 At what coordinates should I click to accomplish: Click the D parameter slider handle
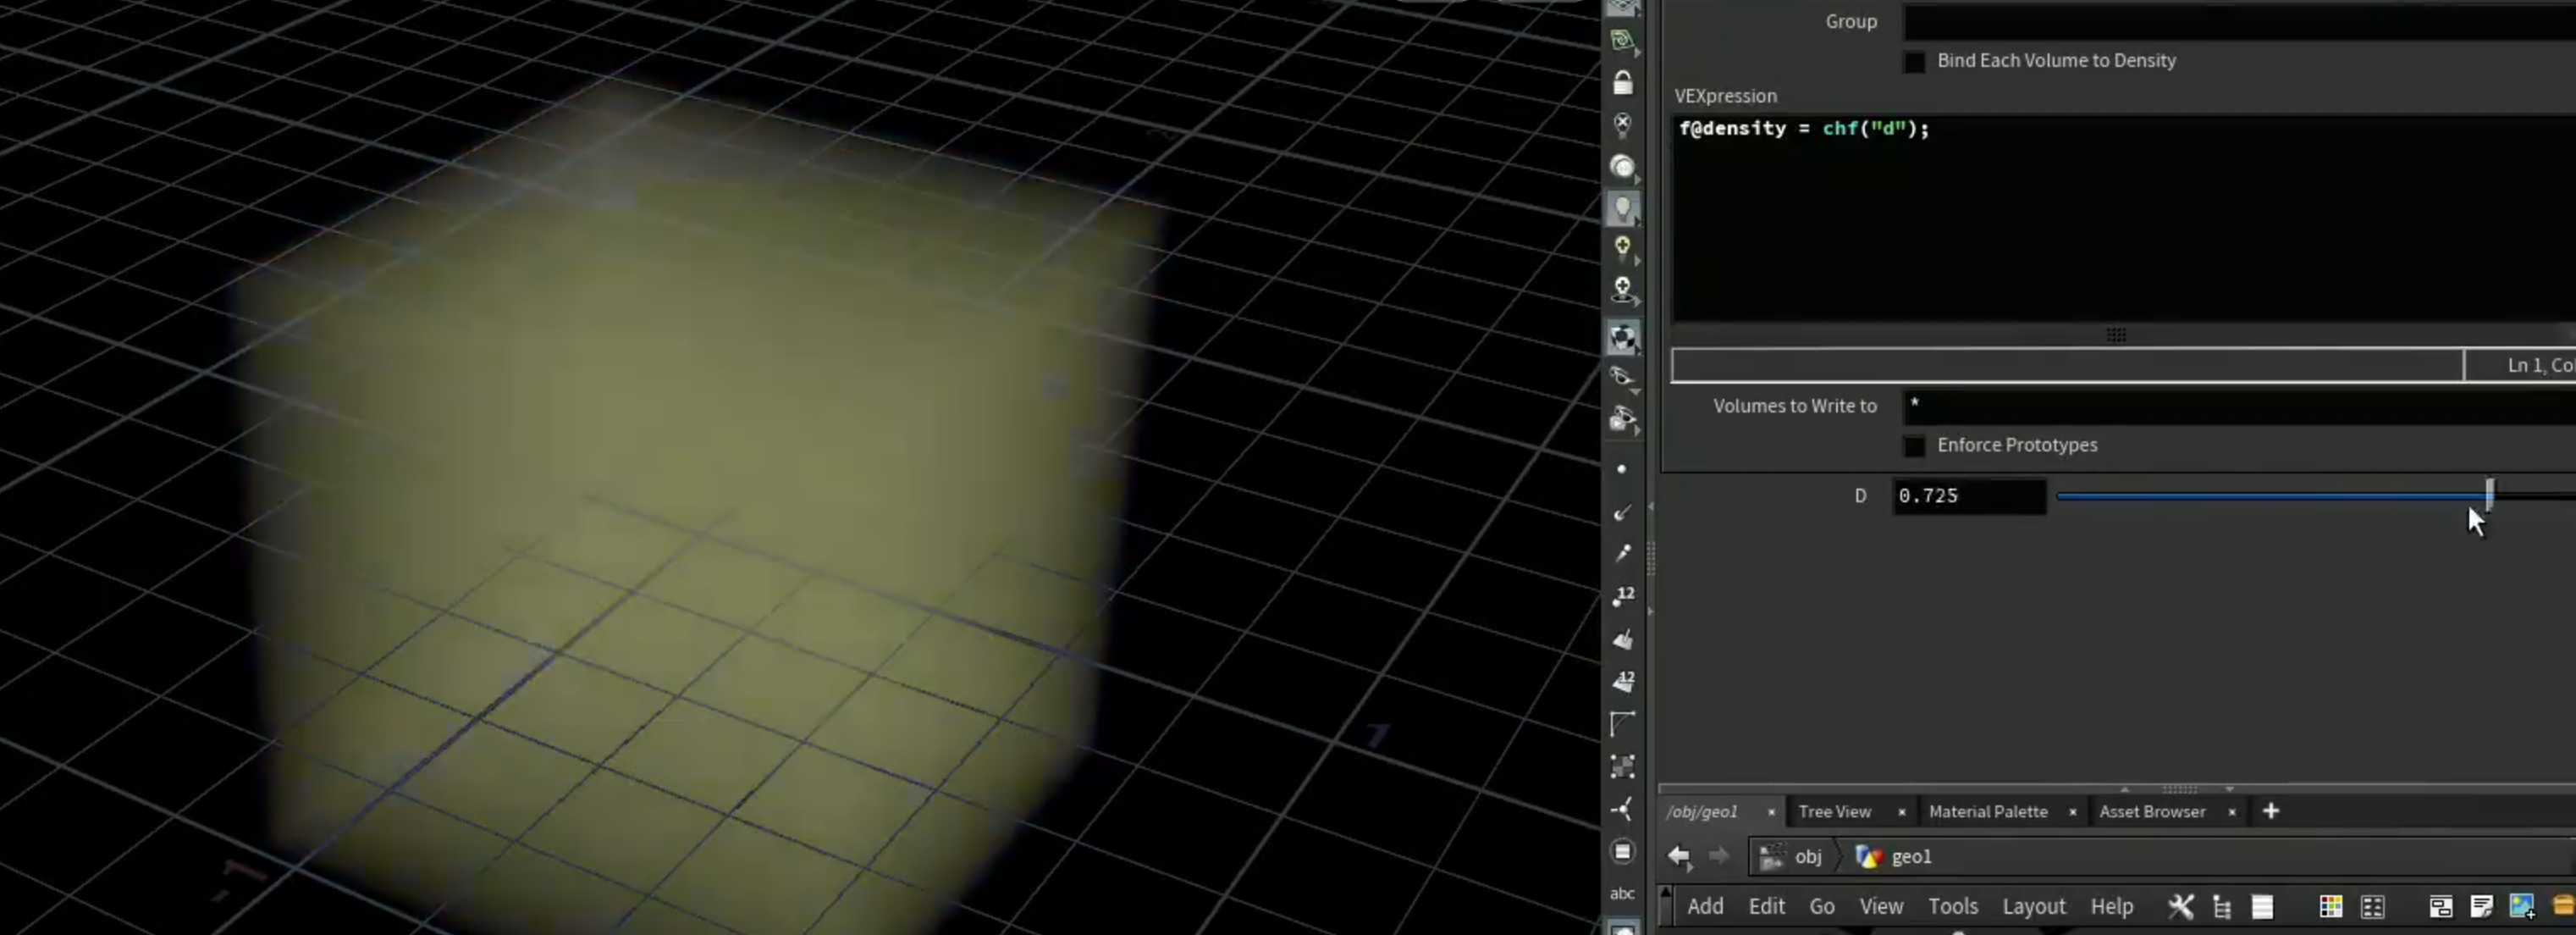(x=2489, y=494)
